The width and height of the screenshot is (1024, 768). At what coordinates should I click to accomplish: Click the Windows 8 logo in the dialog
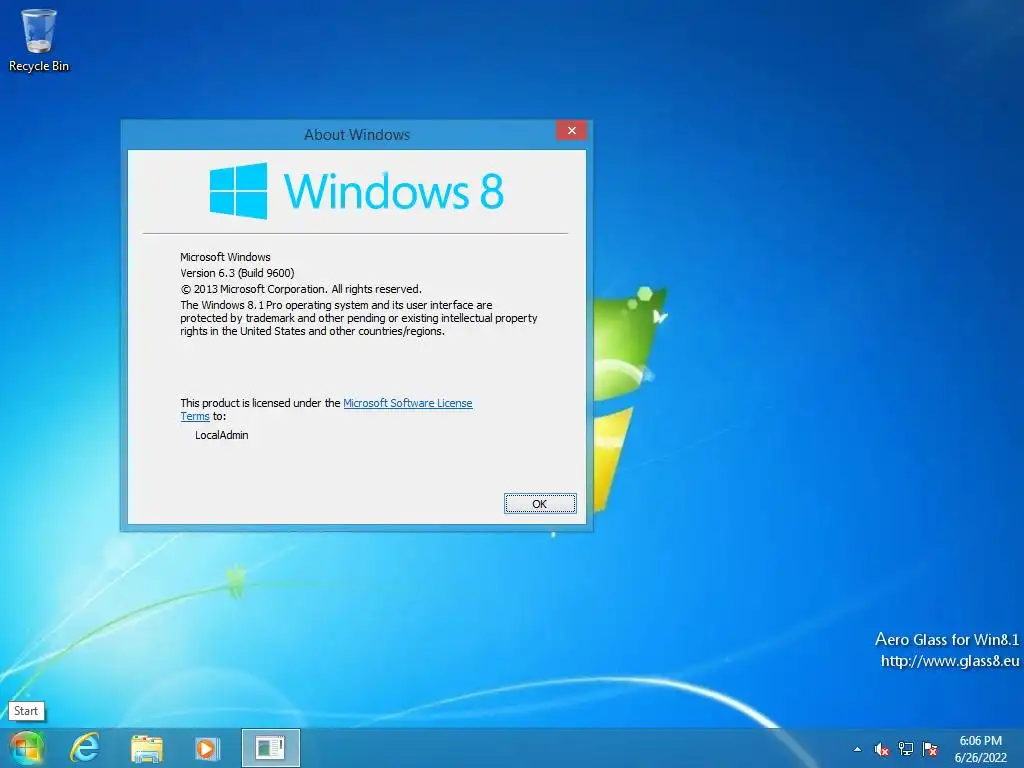point(357,191)
